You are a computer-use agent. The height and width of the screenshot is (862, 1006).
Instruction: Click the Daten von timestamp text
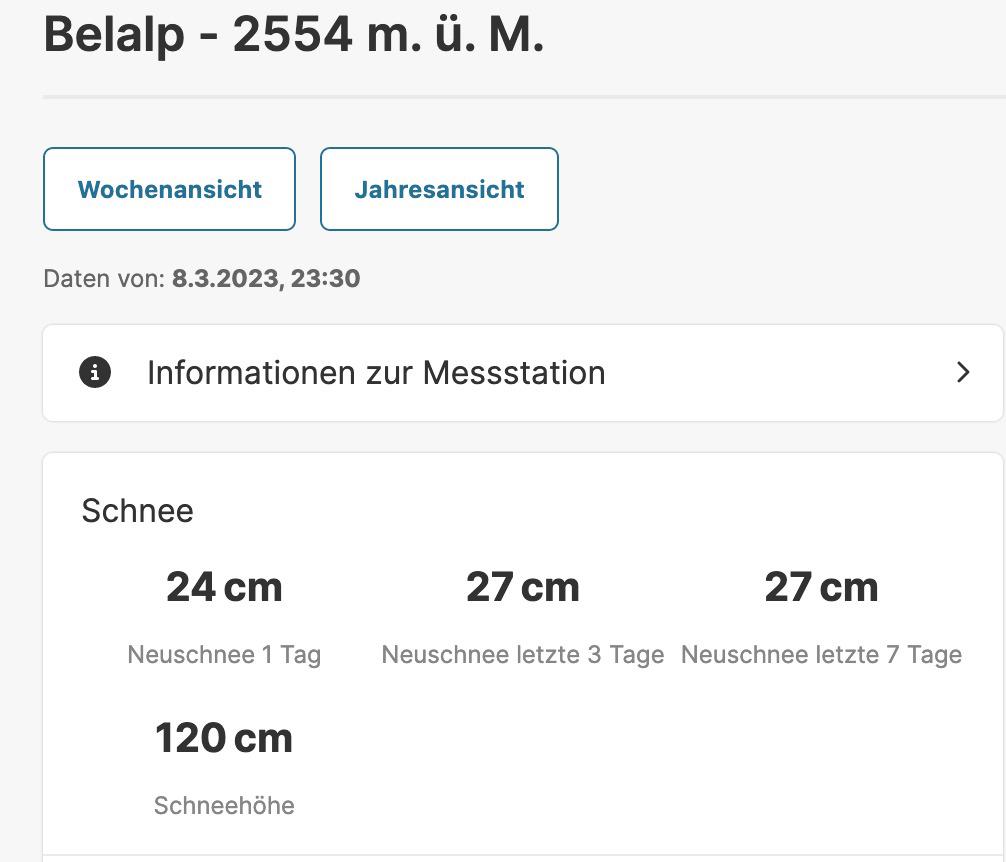click(202, 279)
